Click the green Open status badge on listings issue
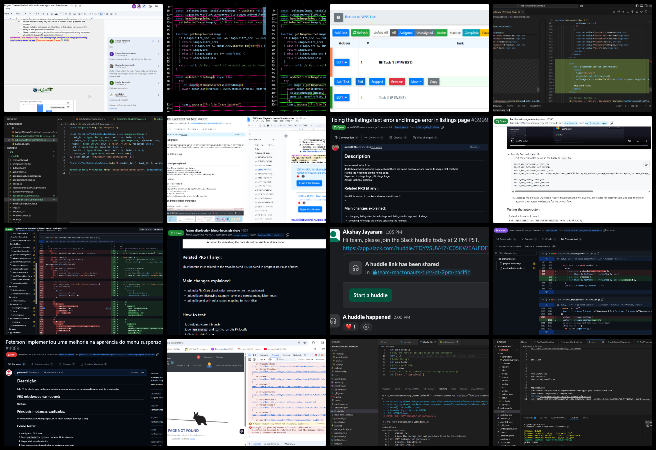 [339, 128]
